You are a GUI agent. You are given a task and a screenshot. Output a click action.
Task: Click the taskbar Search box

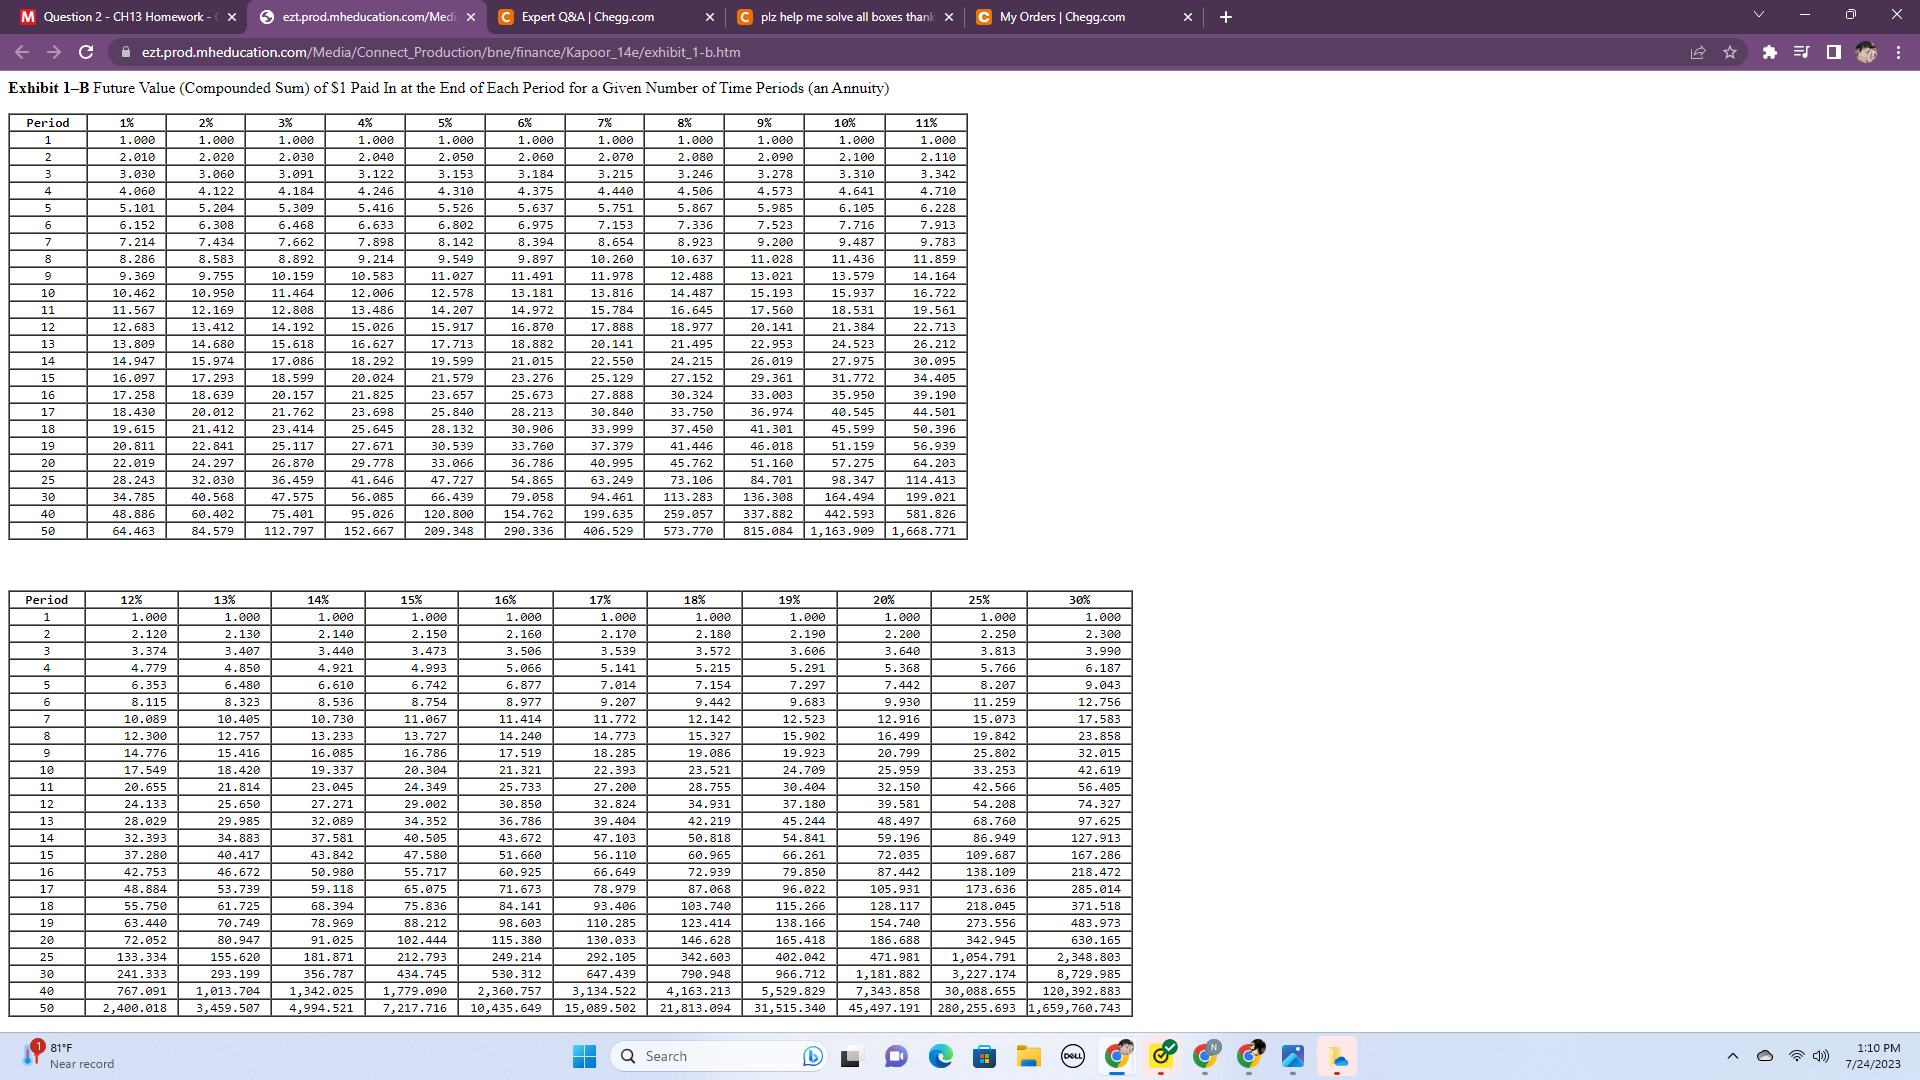click(720, 1056)
